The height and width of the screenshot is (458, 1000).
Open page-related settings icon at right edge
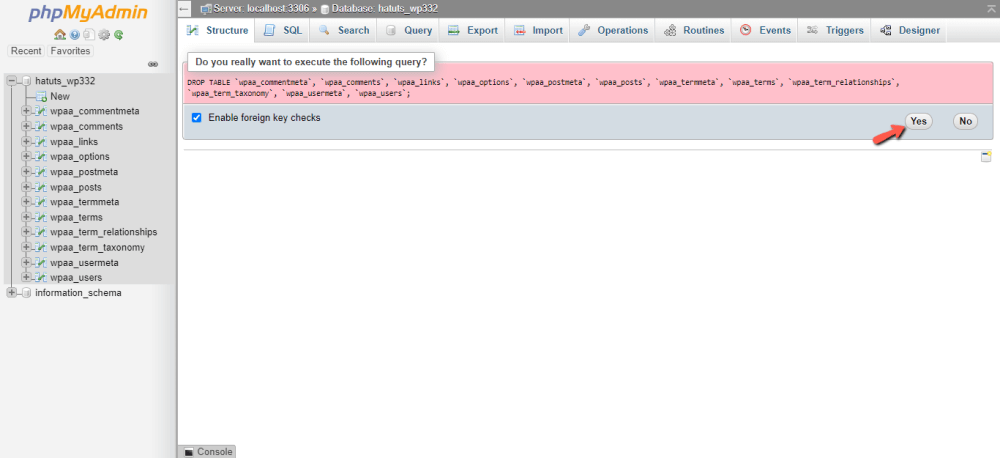point(986,157)
